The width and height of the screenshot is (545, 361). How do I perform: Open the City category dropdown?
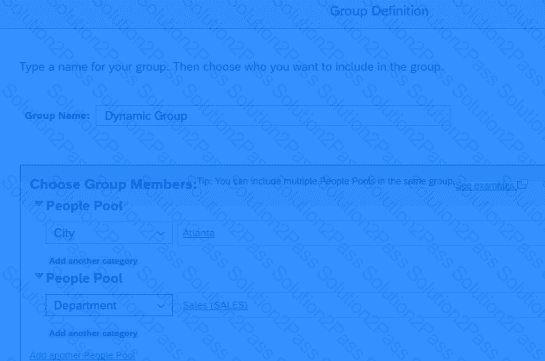(109, 233)
